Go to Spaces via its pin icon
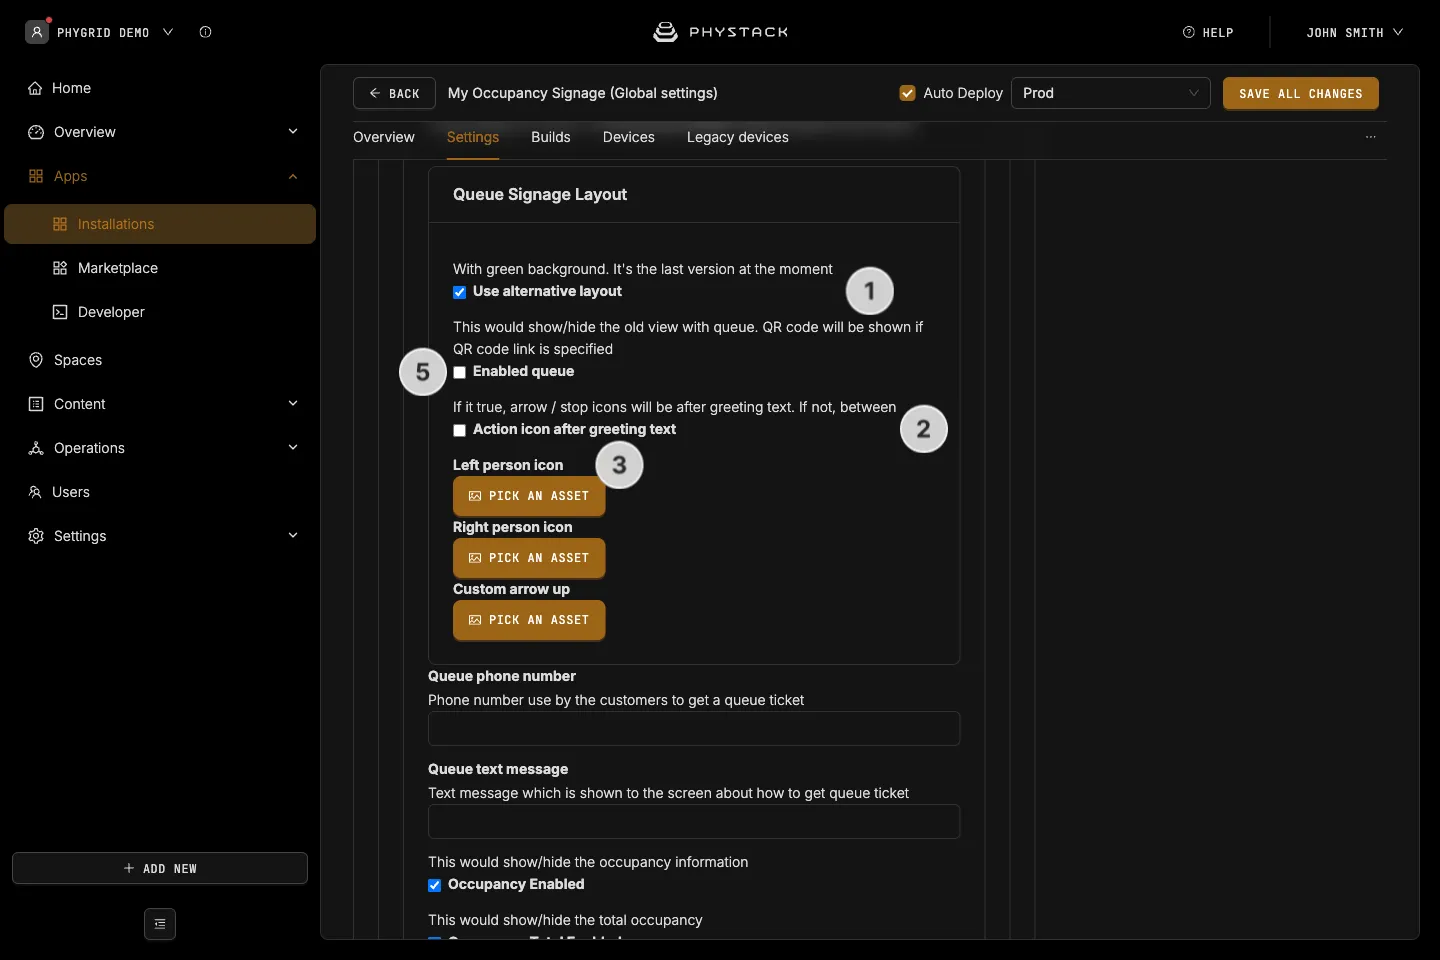Image resolution: width=1440 pixels, height=960 pixels. click(x=36, y=360)
